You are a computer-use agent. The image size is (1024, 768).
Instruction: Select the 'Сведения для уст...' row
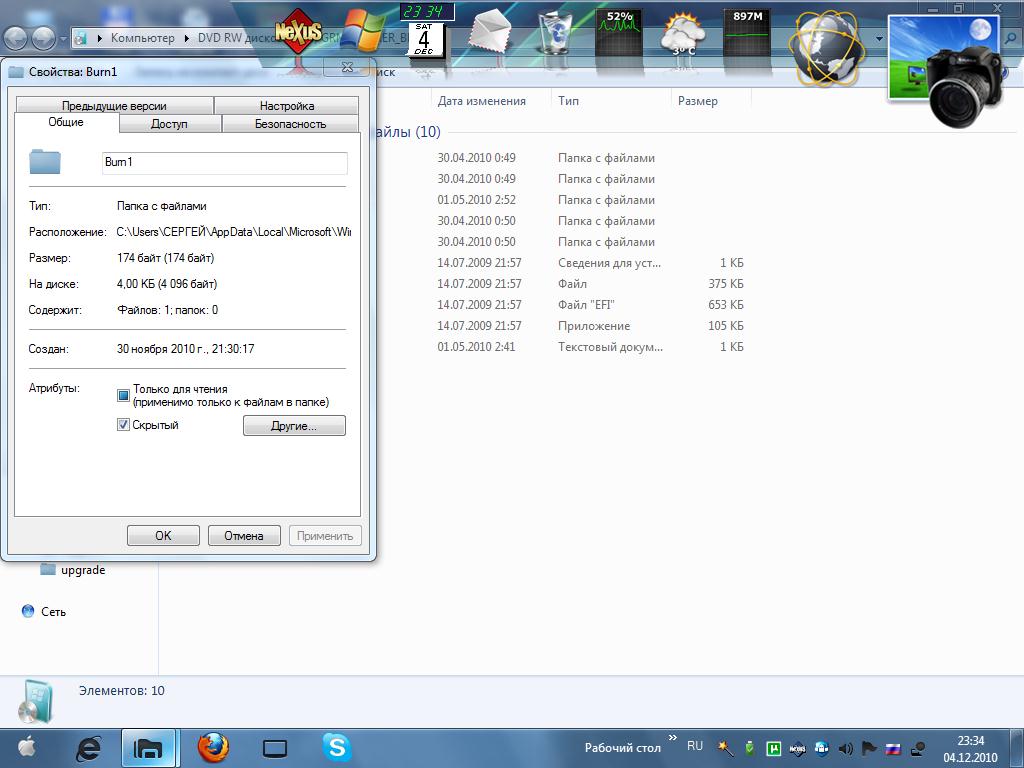[x=562, y=263]
